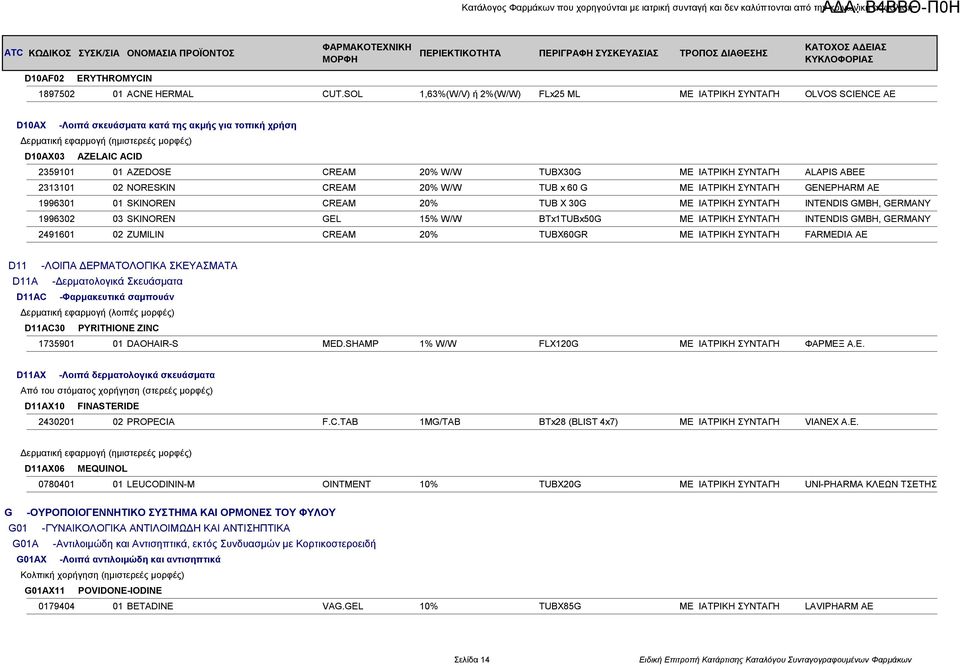Select the F.C.TAB form cell
Image resolution: width=960 pixels, height=666 pixels.
(x=340, y=422)
